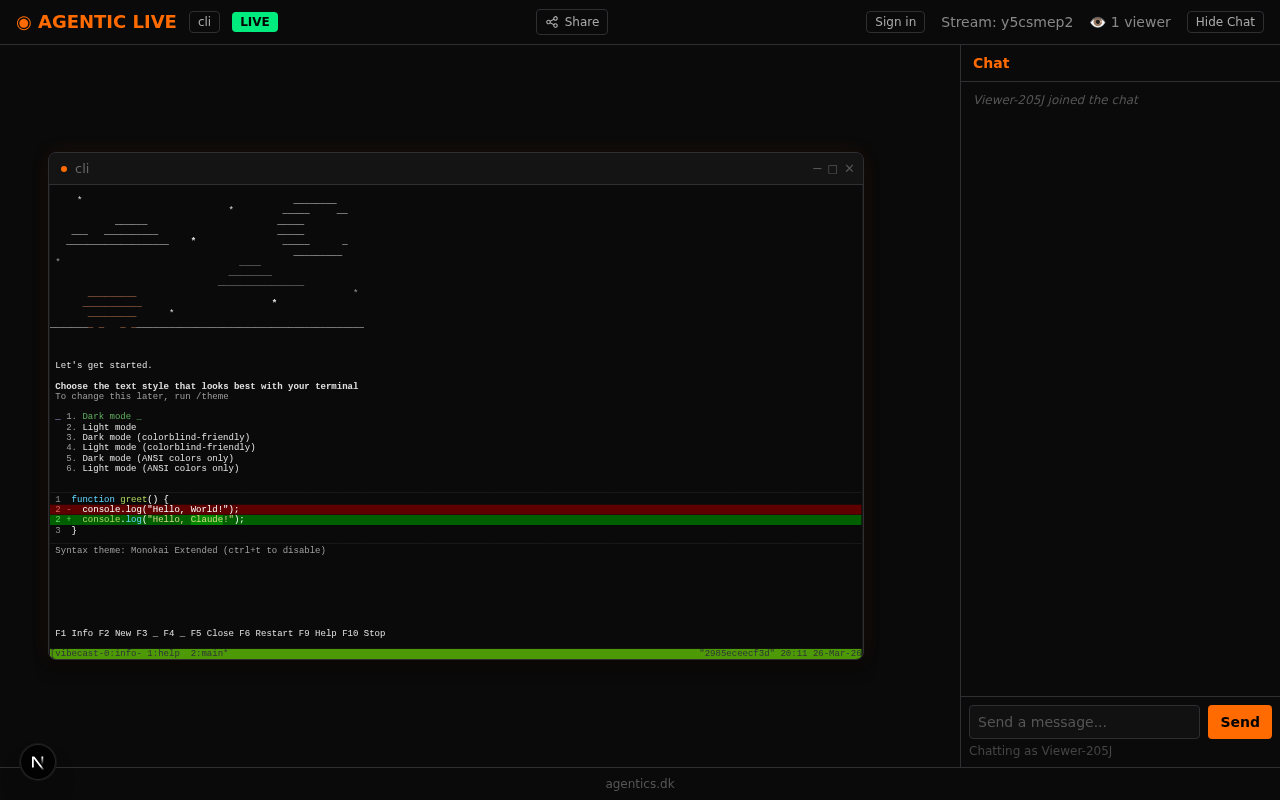Click the orange Send button
The image size is (1280, 800).
click(x=1239, y=722)
